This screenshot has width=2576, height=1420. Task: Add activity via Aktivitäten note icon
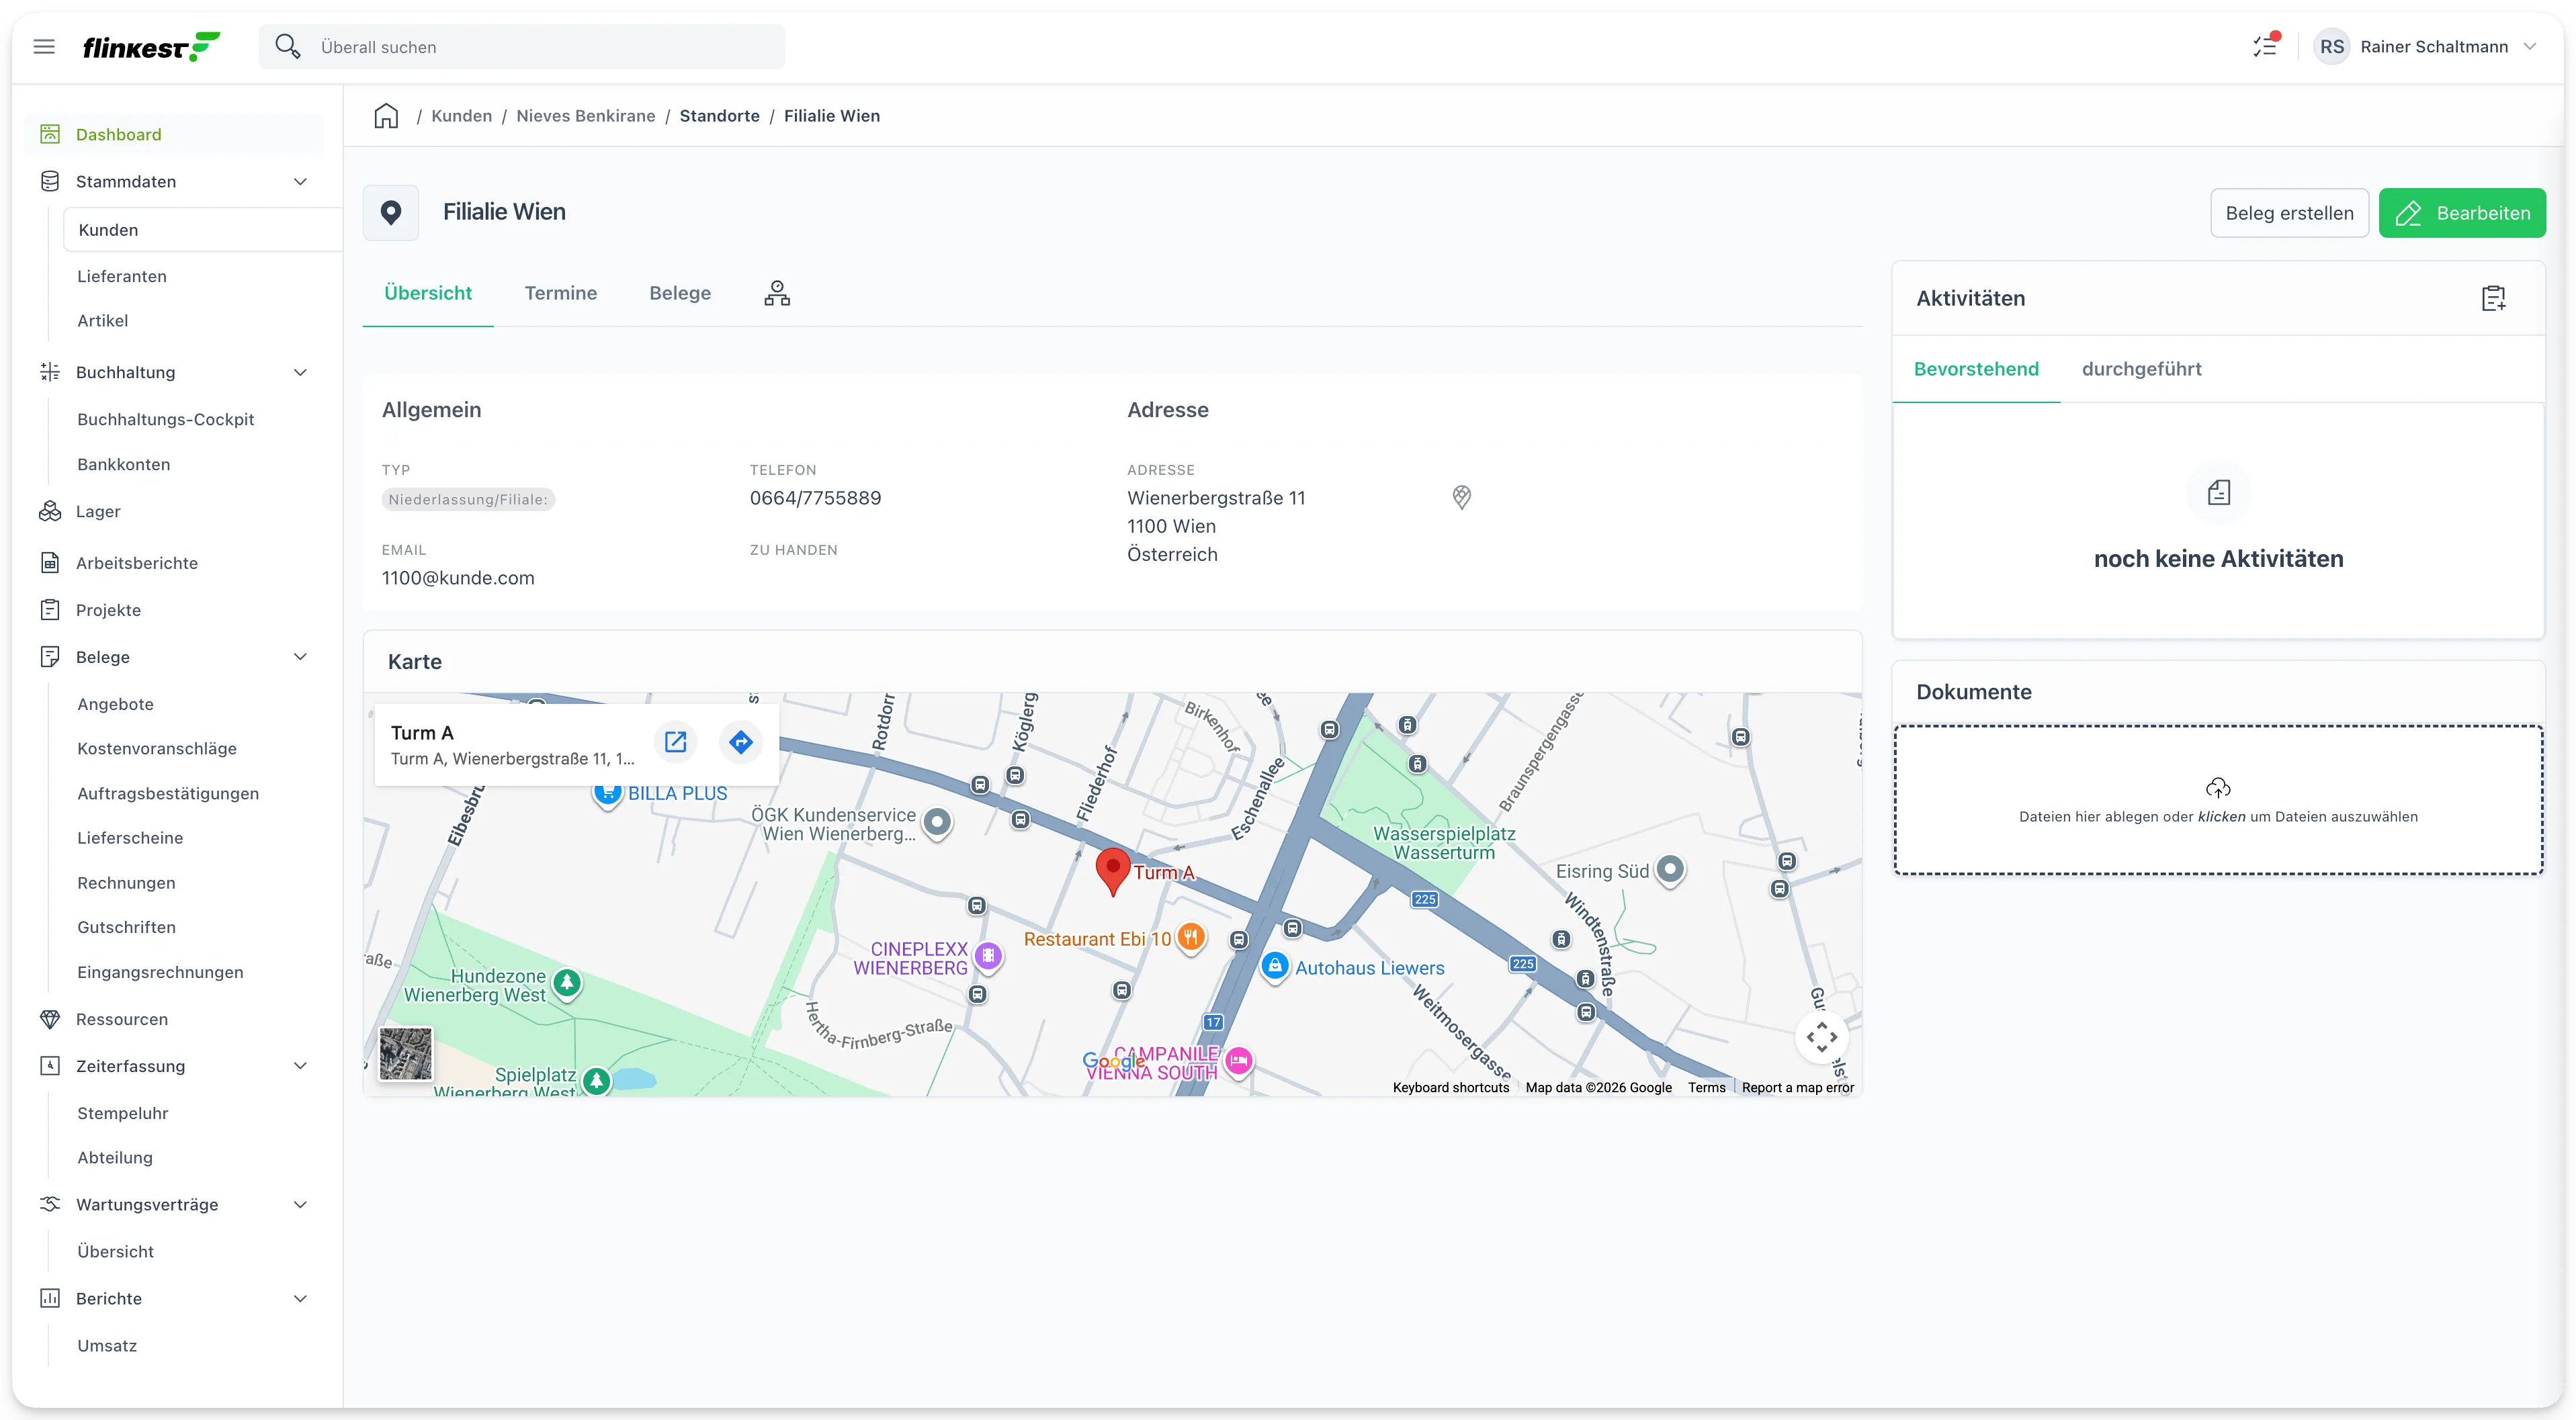click(x=2493, y=298)
